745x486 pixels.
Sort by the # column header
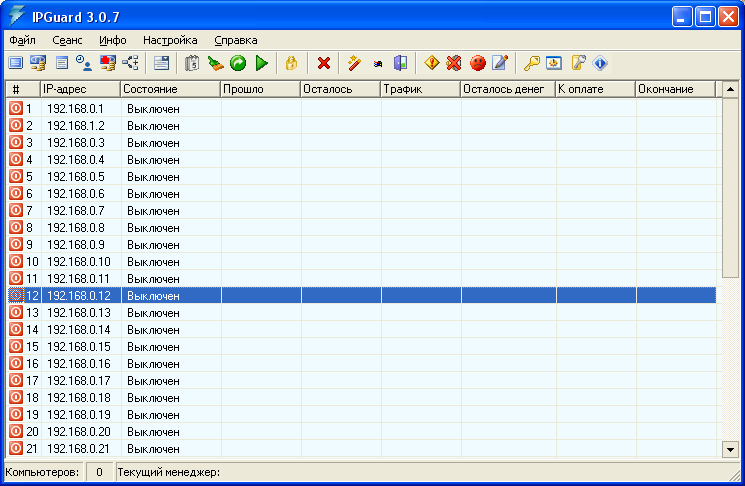(x=23, y=89)
